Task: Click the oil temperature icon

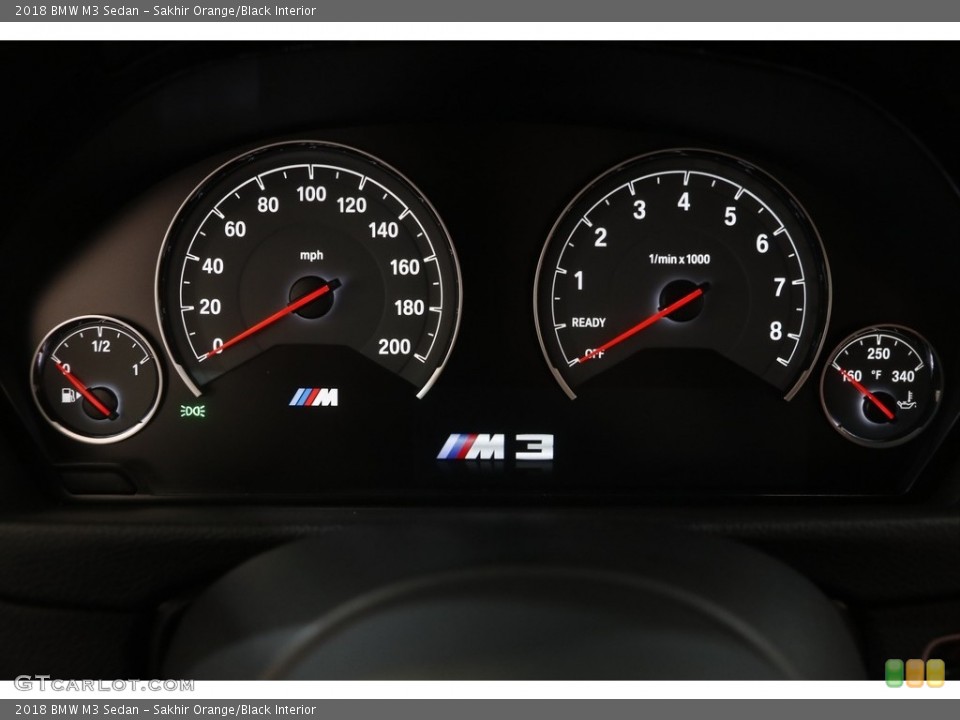Action: coord(906,401)
